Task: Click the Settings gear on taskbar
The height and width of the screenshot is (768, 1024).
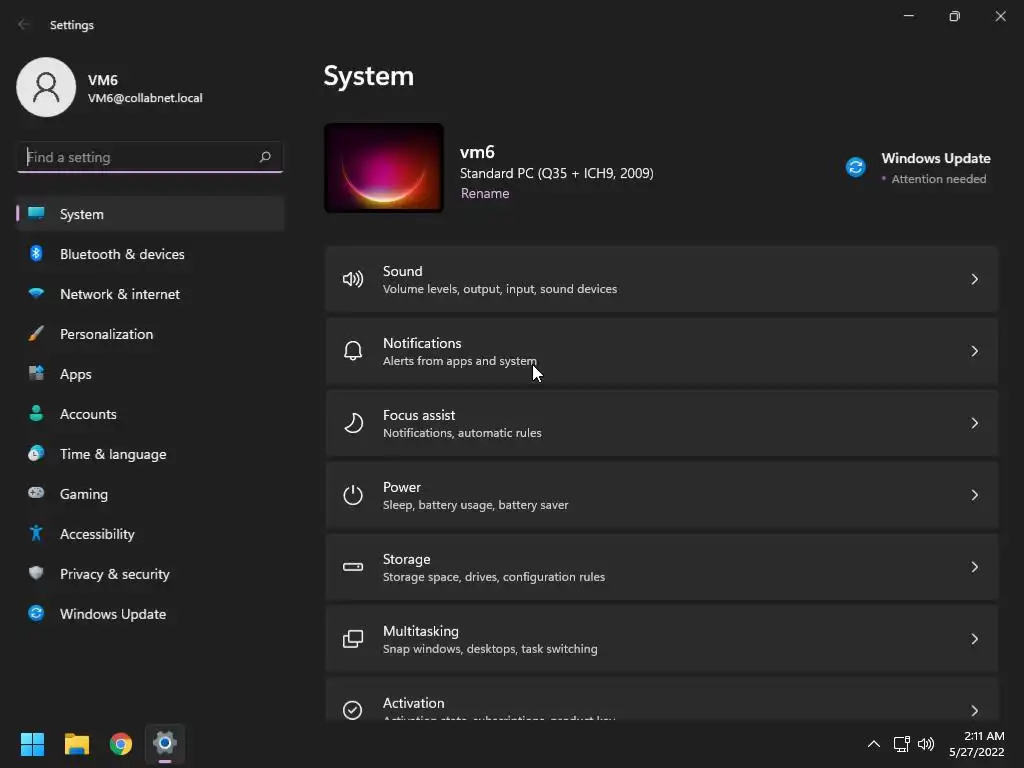Action: 165,743
